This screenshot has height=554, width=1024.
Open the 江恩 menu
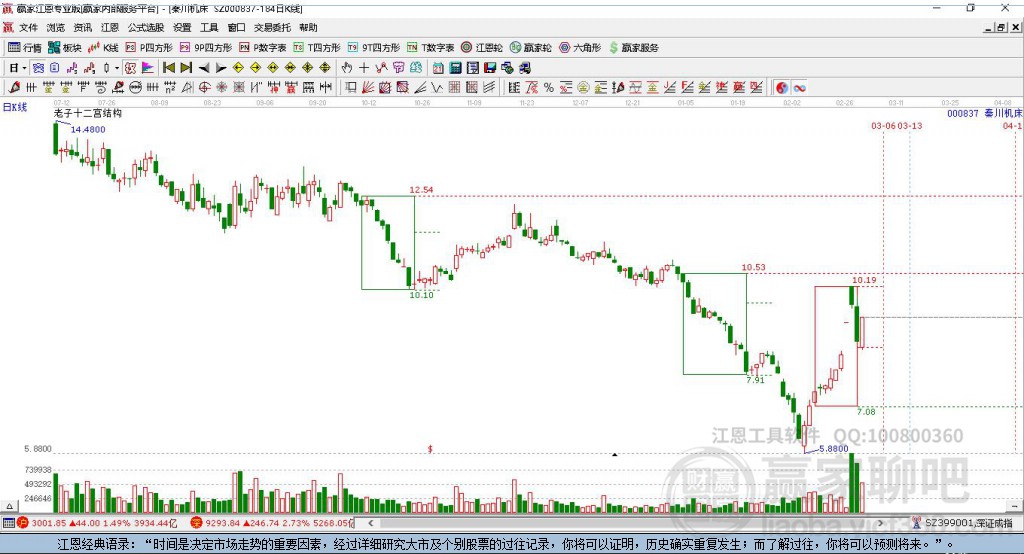(110, 27)
